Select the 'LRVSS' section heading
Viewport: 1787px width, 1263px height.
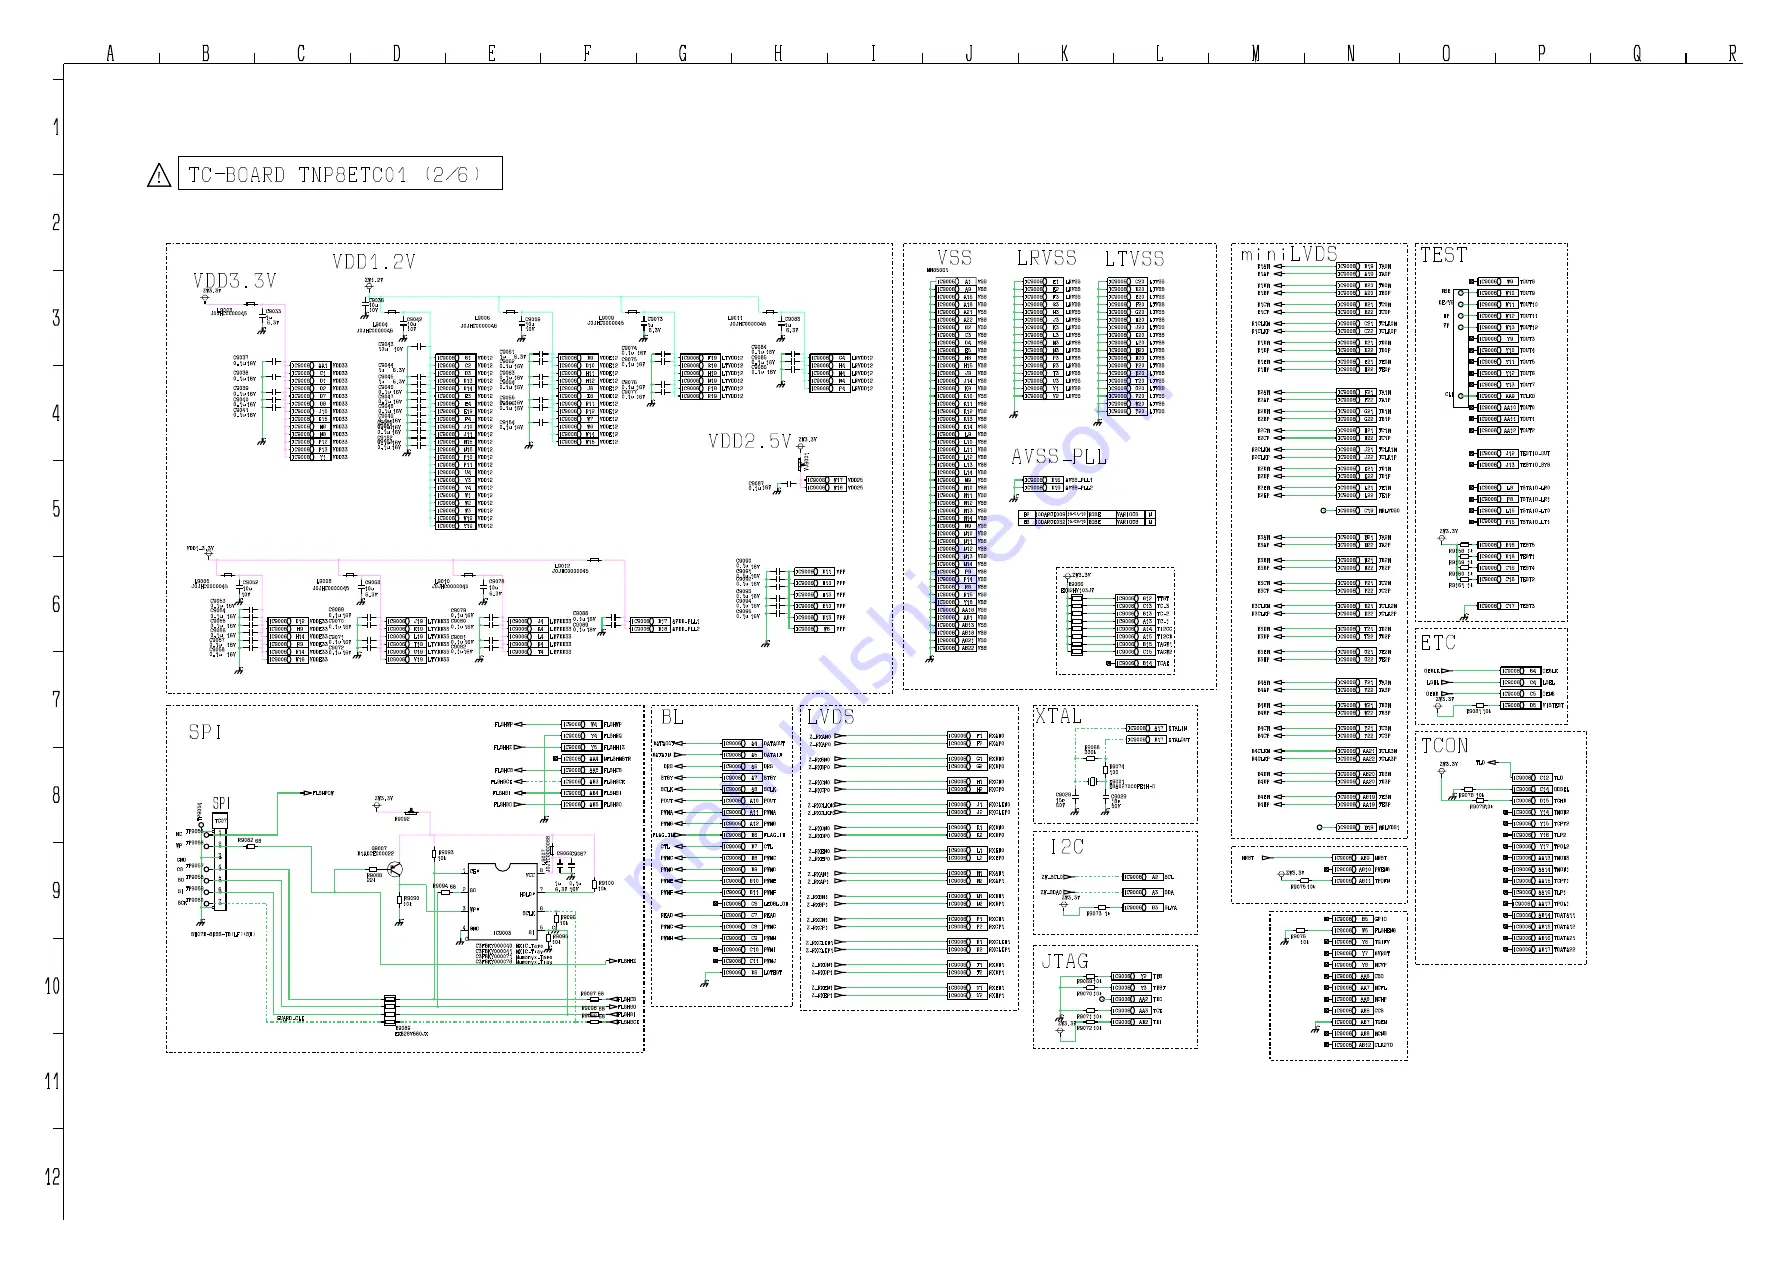[1046, 258]
